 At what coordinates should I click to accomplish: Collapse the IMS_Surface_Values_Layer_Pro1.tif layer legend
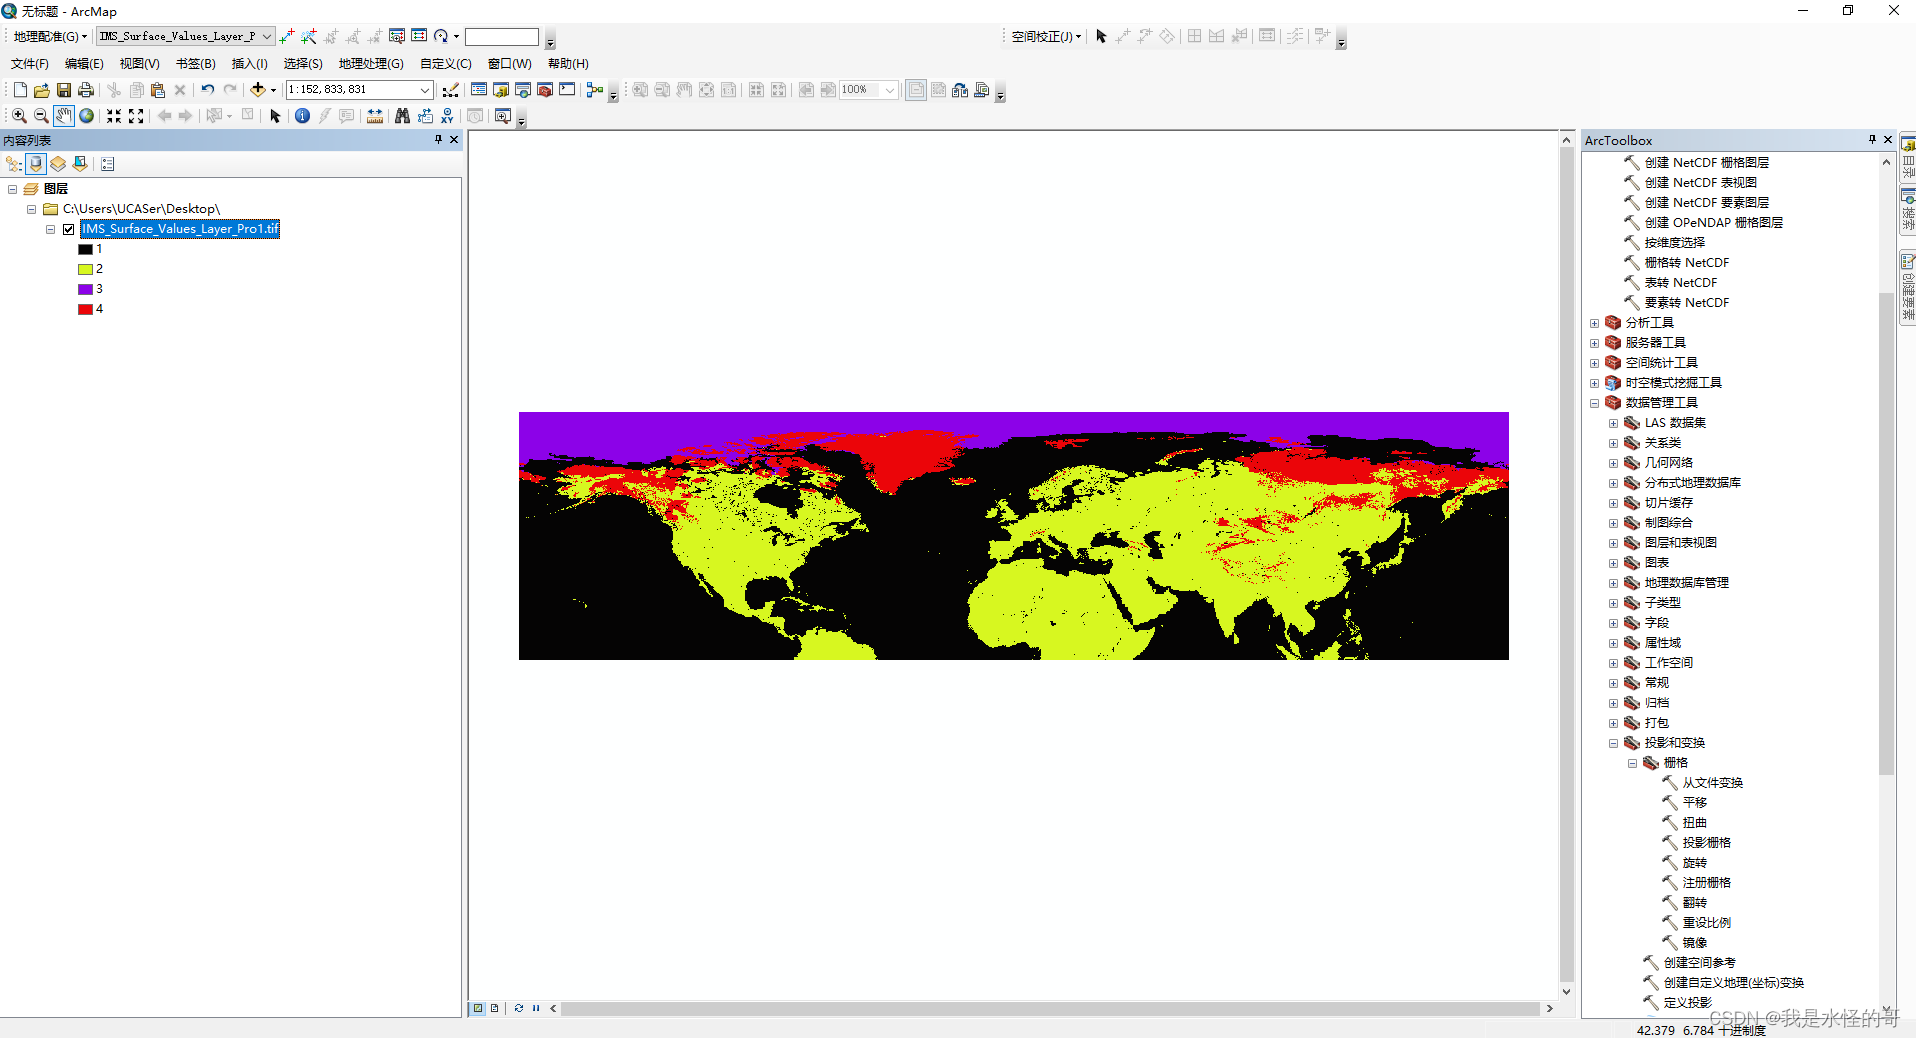(x=50, y=228)
